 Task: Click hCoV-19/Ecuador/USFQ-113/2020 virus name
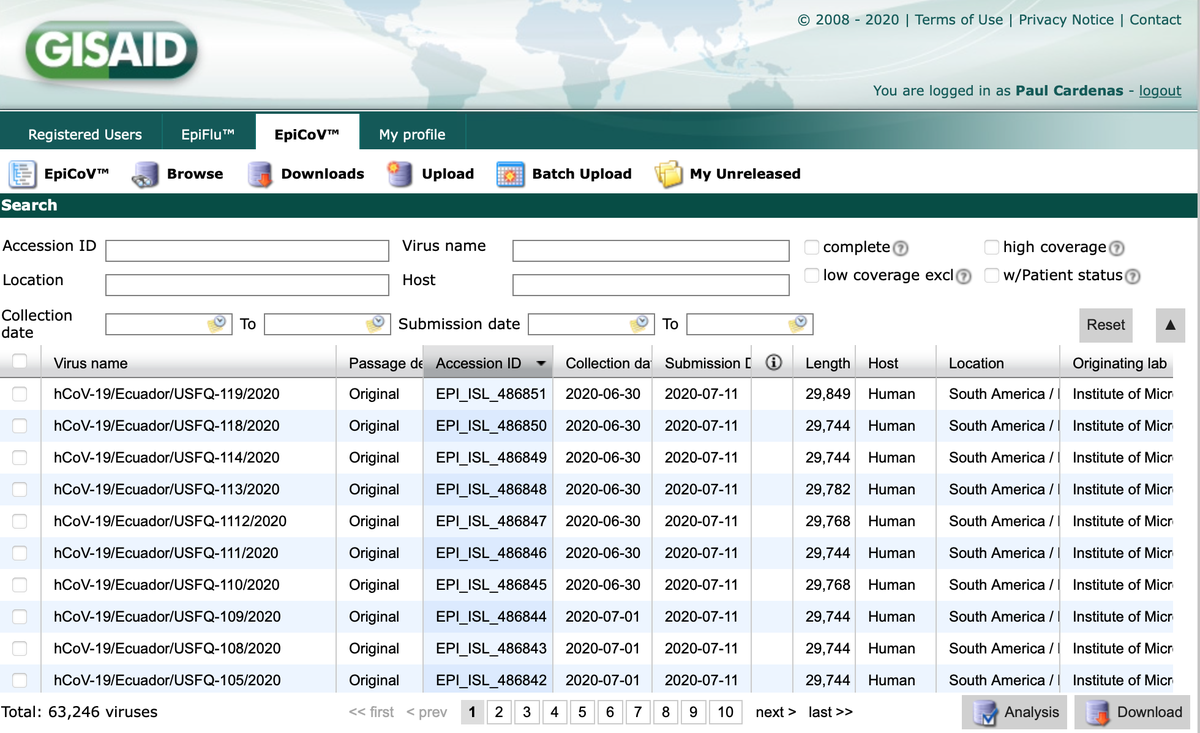click(167, 489)
